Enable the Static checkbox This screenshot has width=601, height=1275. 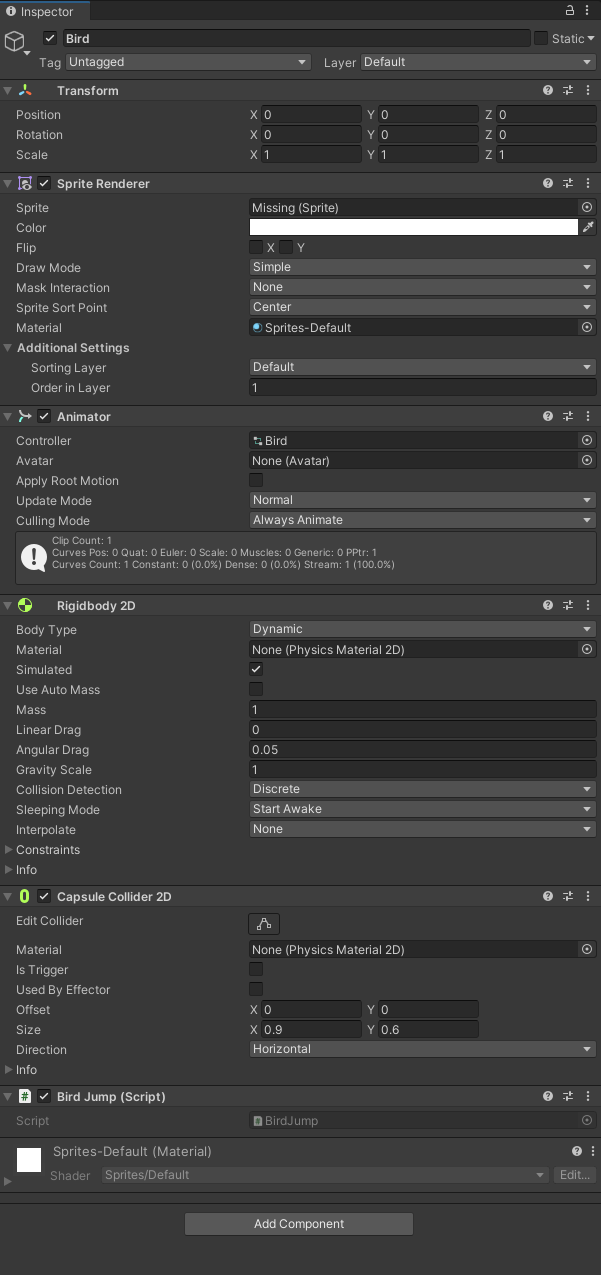541,38
